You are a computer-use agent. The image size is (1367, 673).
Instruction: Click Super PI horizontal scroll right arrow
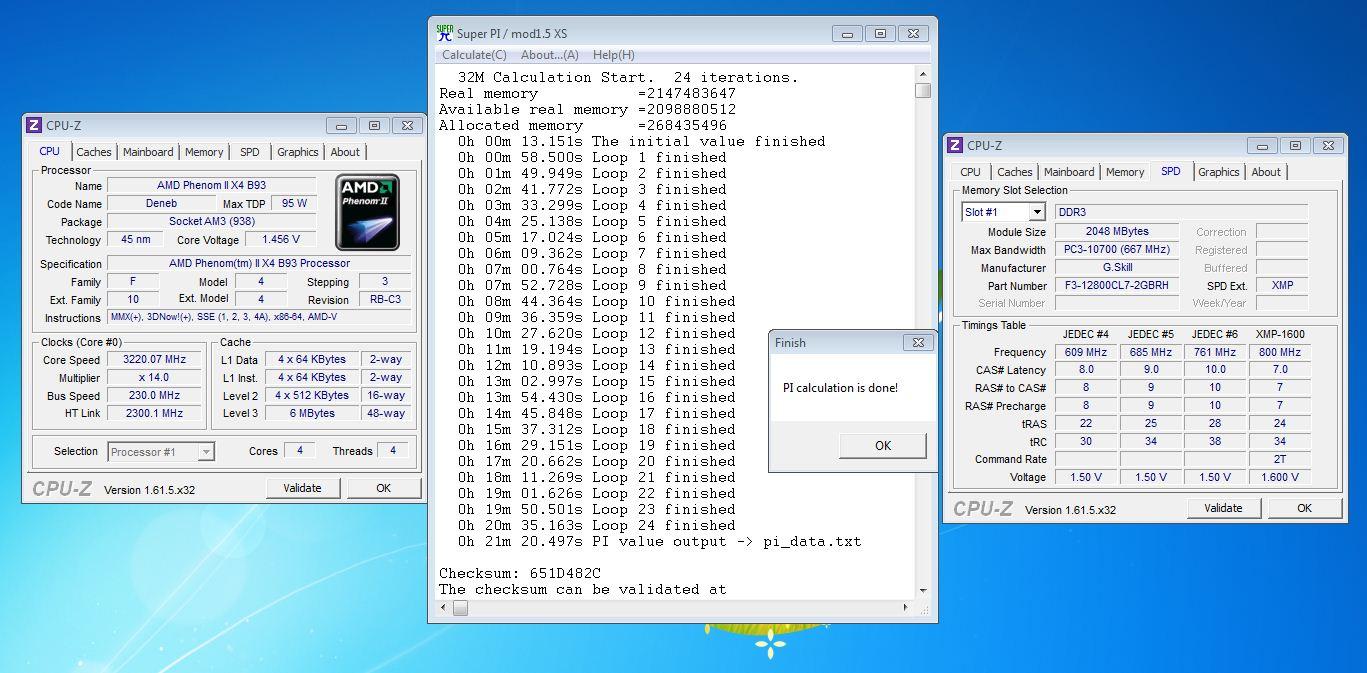click(908, 606)
